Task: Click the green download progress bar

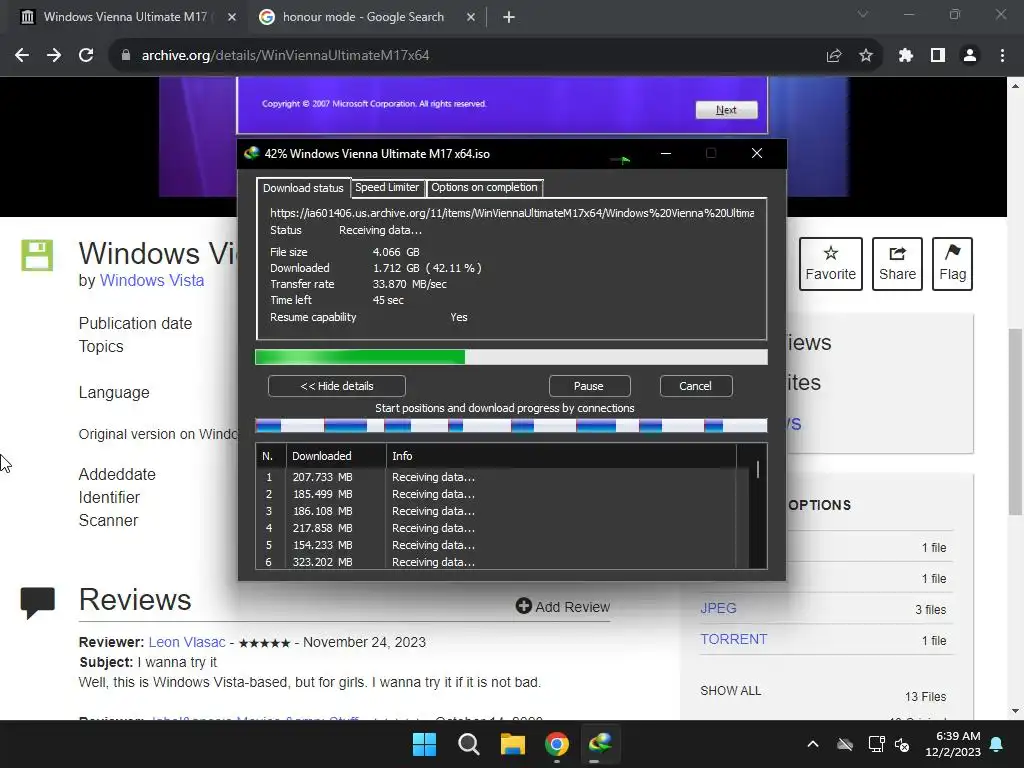Action: [511, 357]
